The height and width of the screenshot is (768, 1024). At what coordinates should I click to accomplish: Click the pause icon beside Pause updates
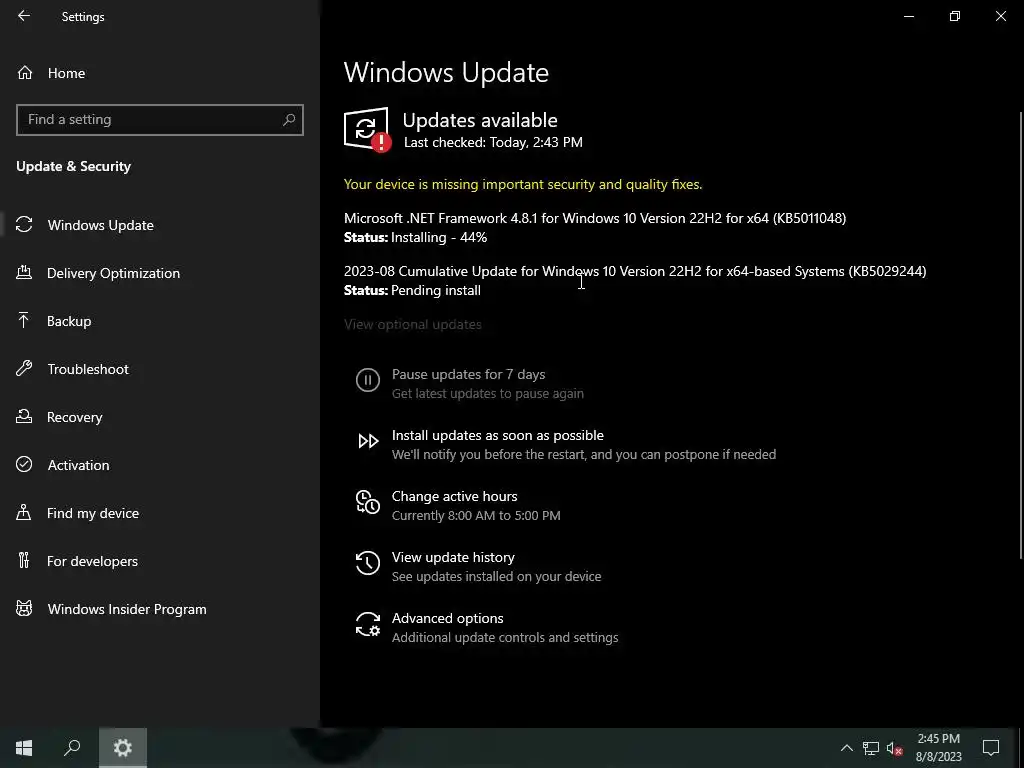click(x=368, y=379)
